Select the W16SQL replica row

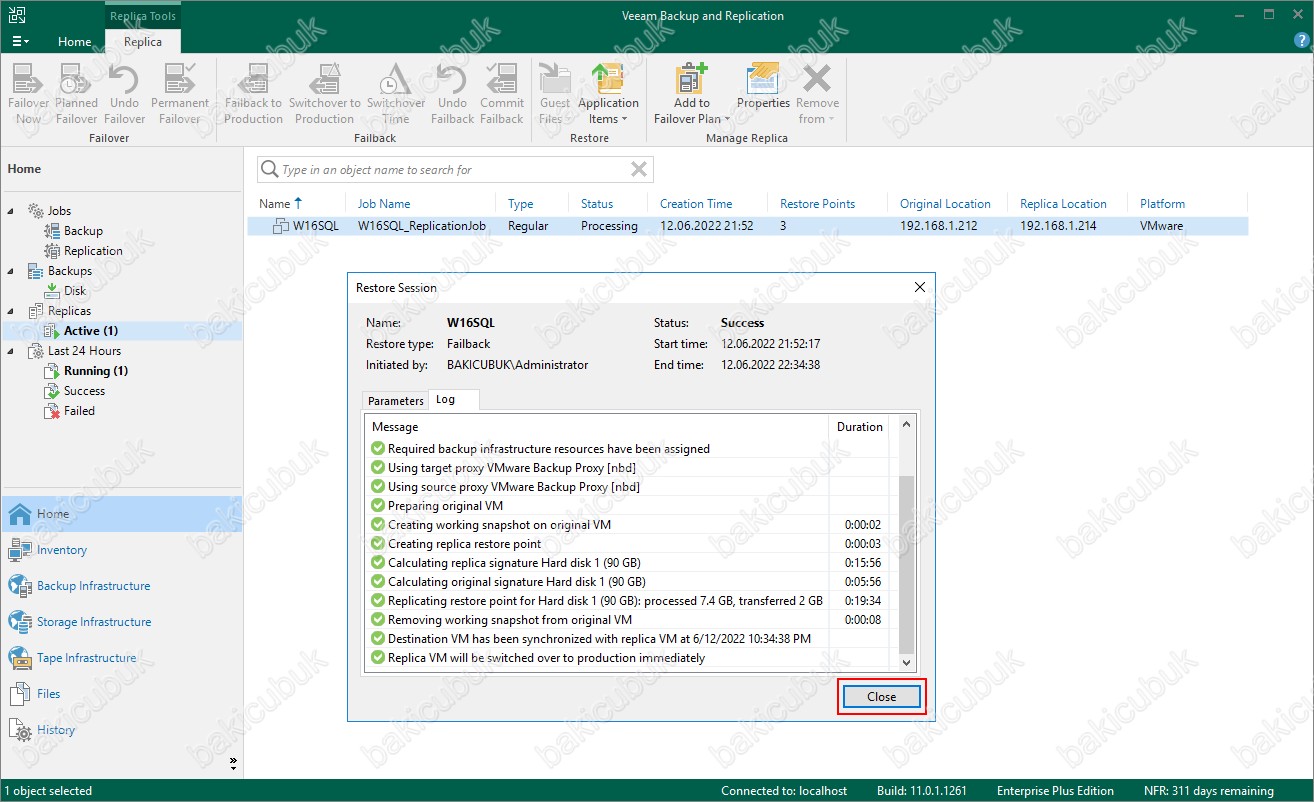point(748,226)
